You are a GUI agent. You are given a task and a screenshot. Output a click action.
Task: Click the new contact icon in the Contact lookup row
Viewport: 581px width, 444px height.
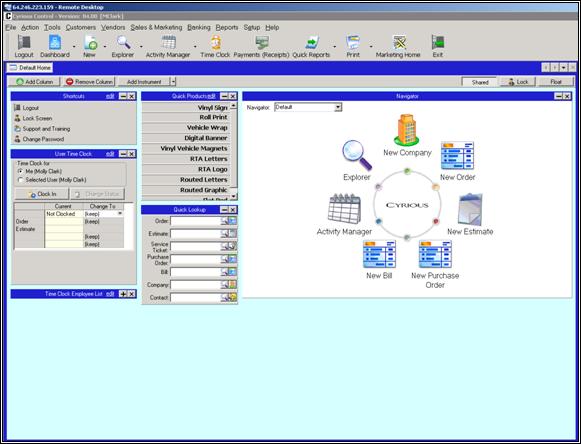click(x=233, y=297)
